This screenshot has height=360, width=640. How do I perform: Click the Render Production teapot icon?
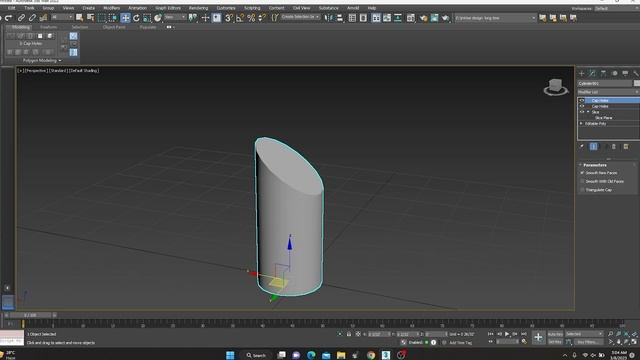(446, 18)
